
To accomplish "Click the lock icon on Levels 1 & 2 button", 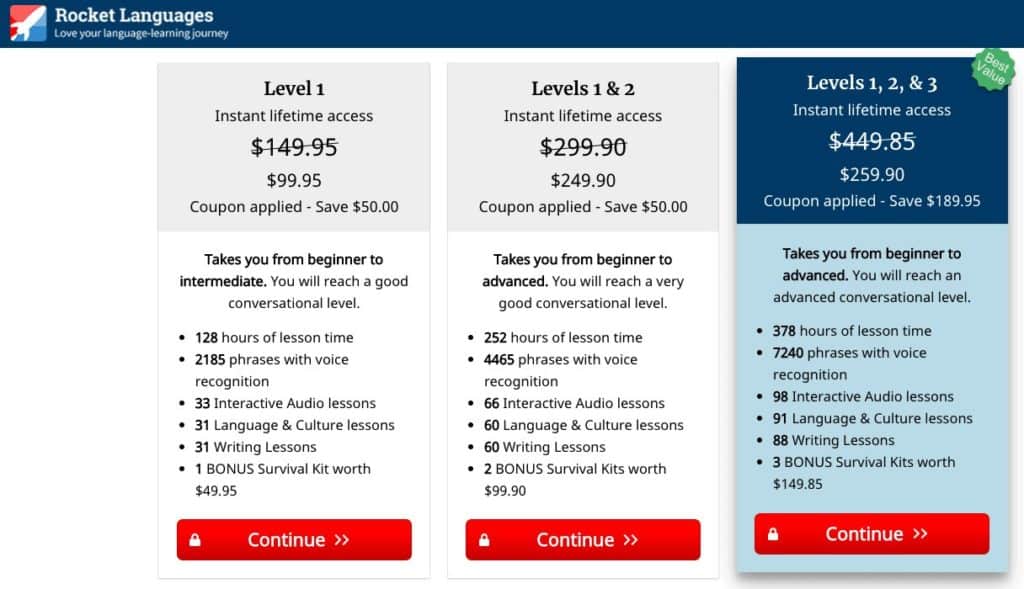I will pos(484,540).
